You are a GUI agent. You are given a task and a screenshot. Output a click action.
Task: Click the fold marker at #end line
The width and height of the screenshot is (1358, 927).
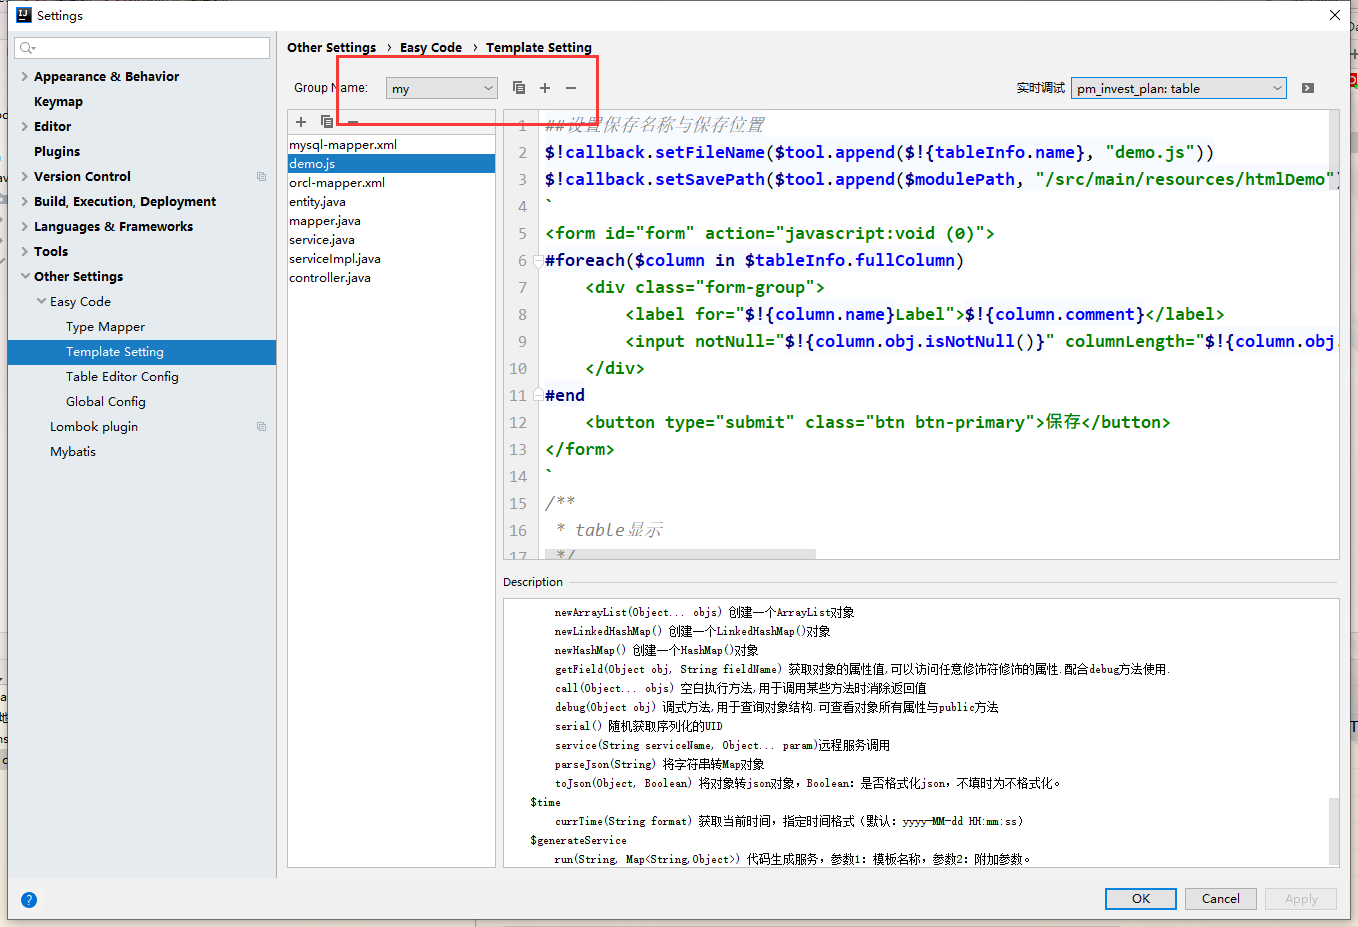click(x=538, y=395)
